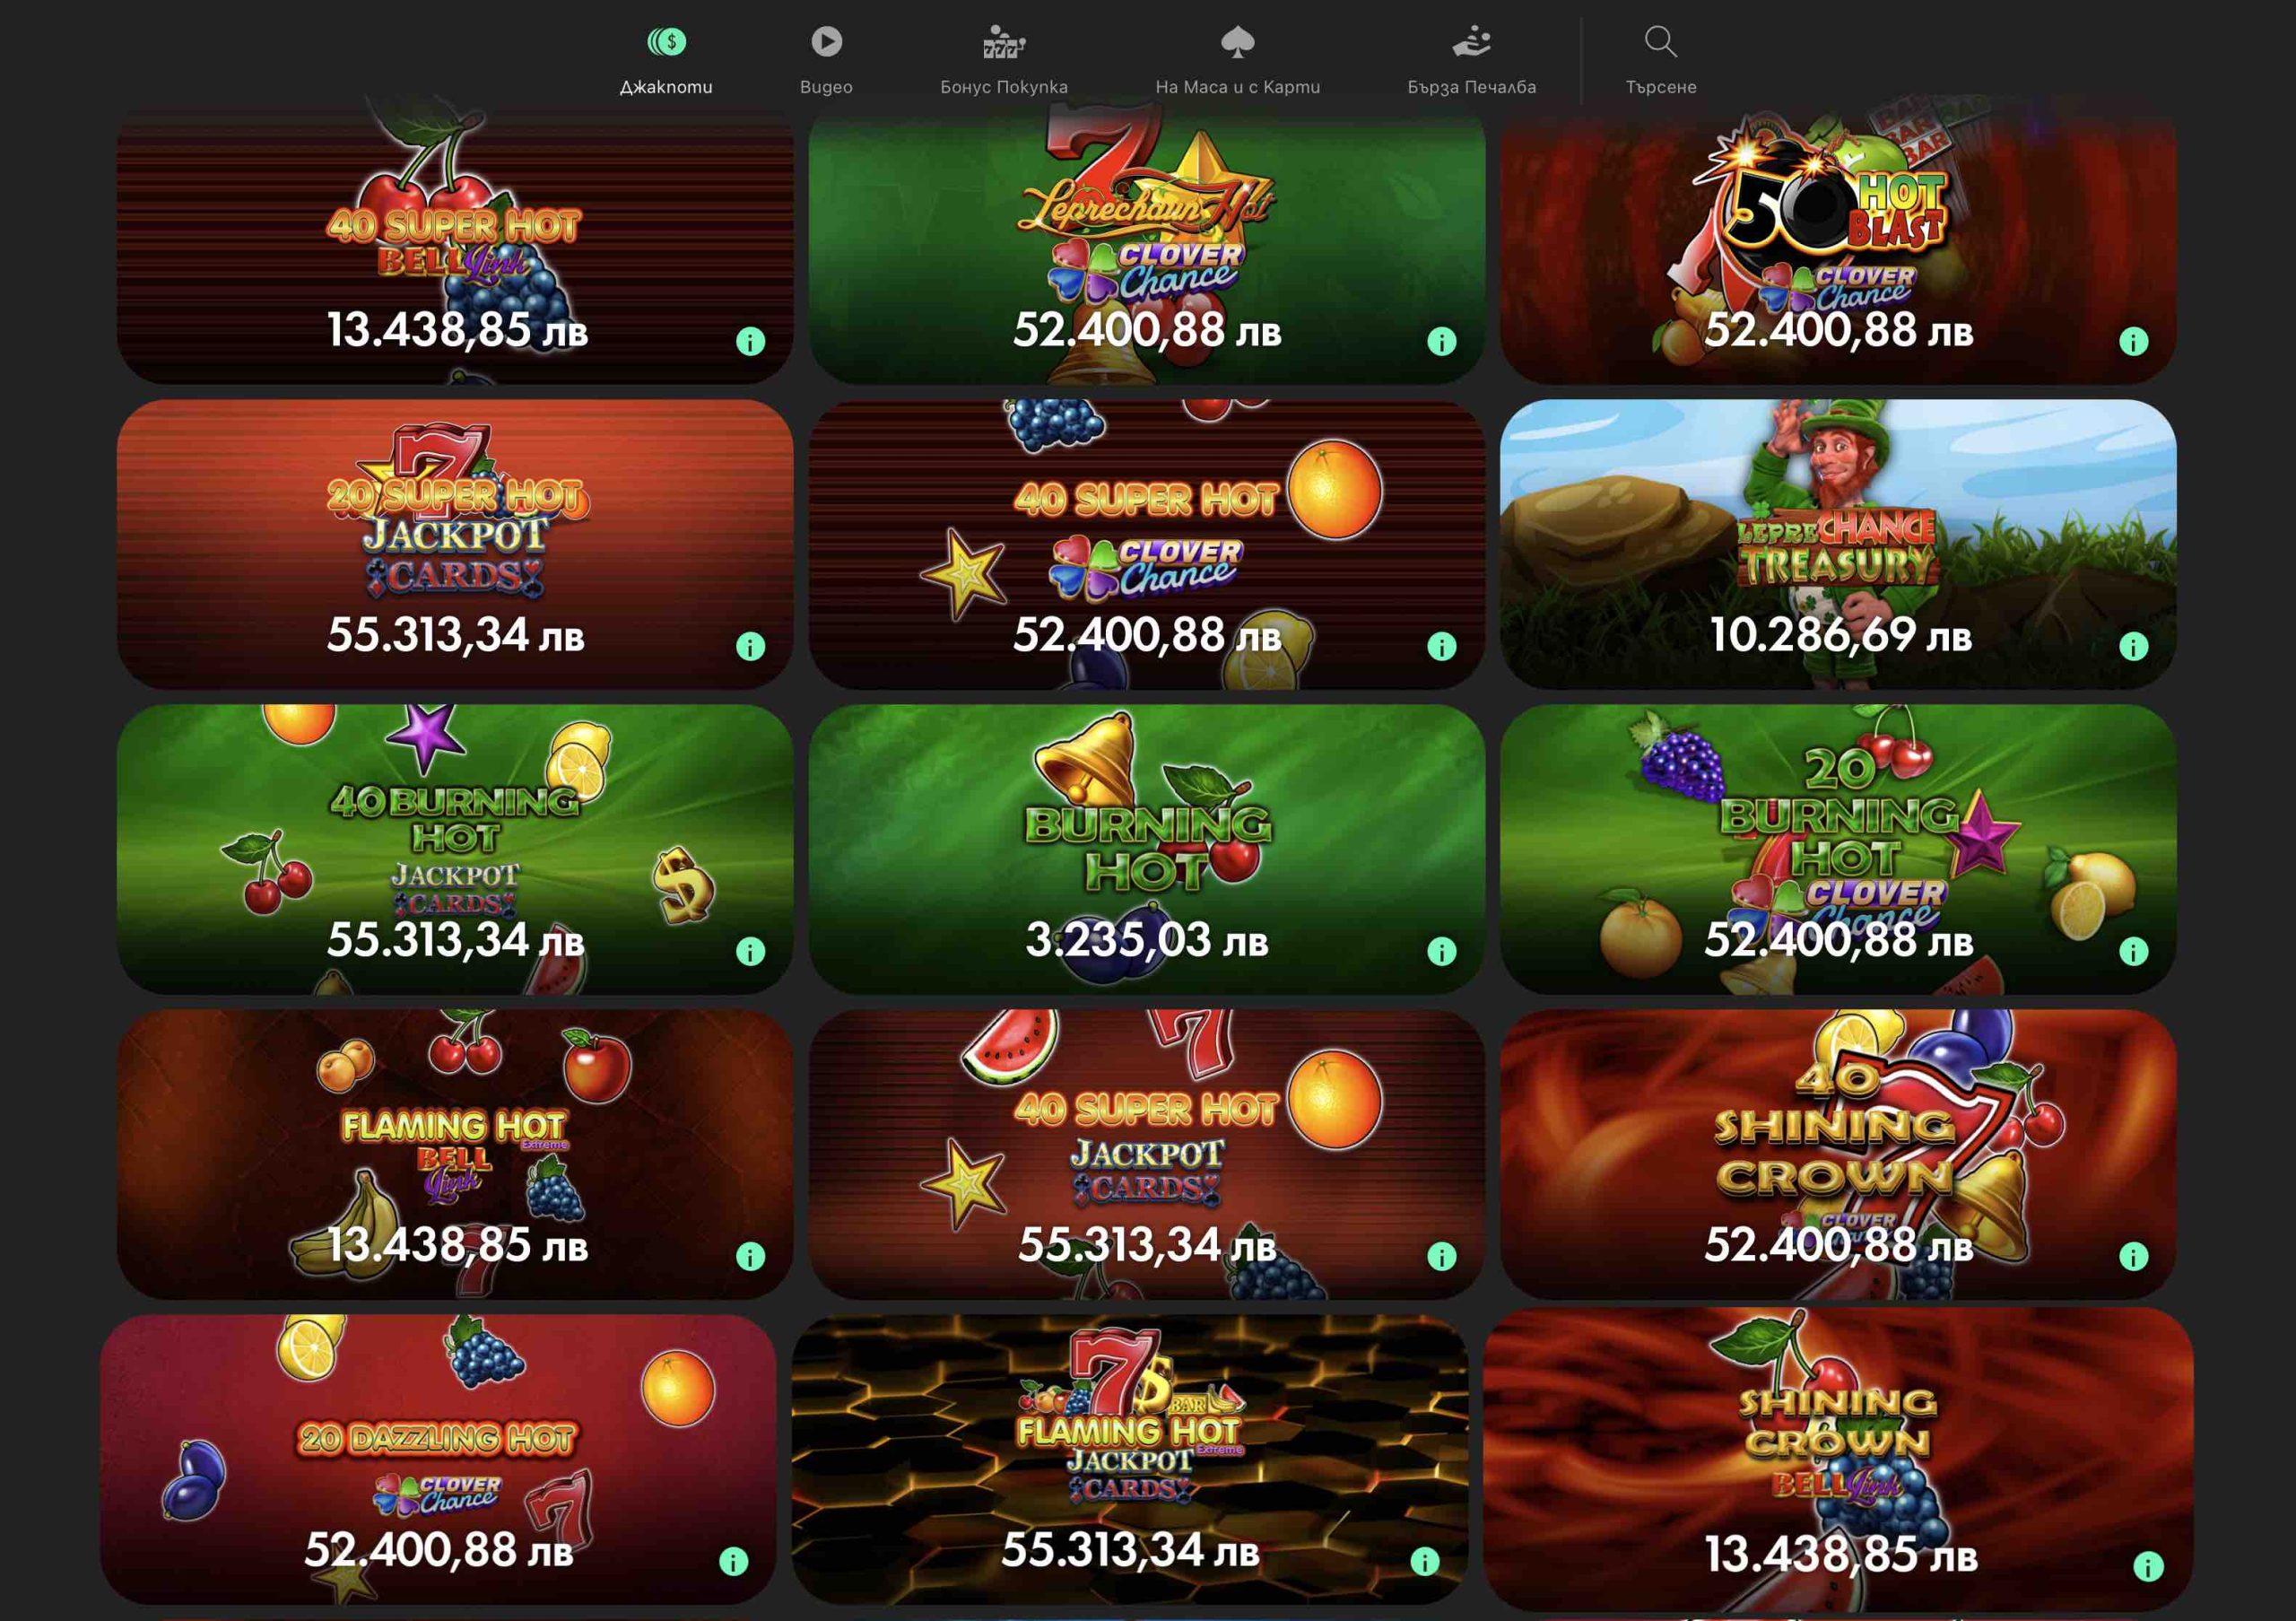Select the Бърза Печалба category icon
The width and height of the screenshot is (2296, 1621).
point(1471,42)
